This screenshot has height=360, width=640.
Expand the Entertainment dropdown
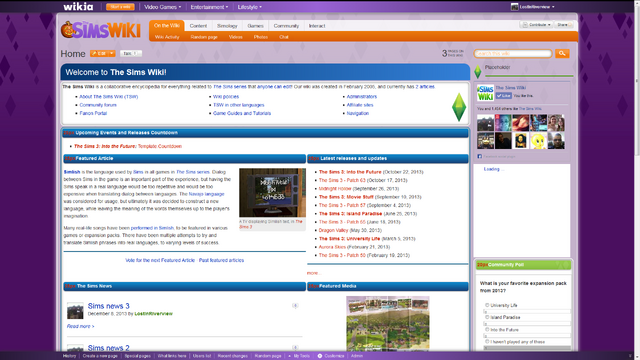[x=209, y=7]
